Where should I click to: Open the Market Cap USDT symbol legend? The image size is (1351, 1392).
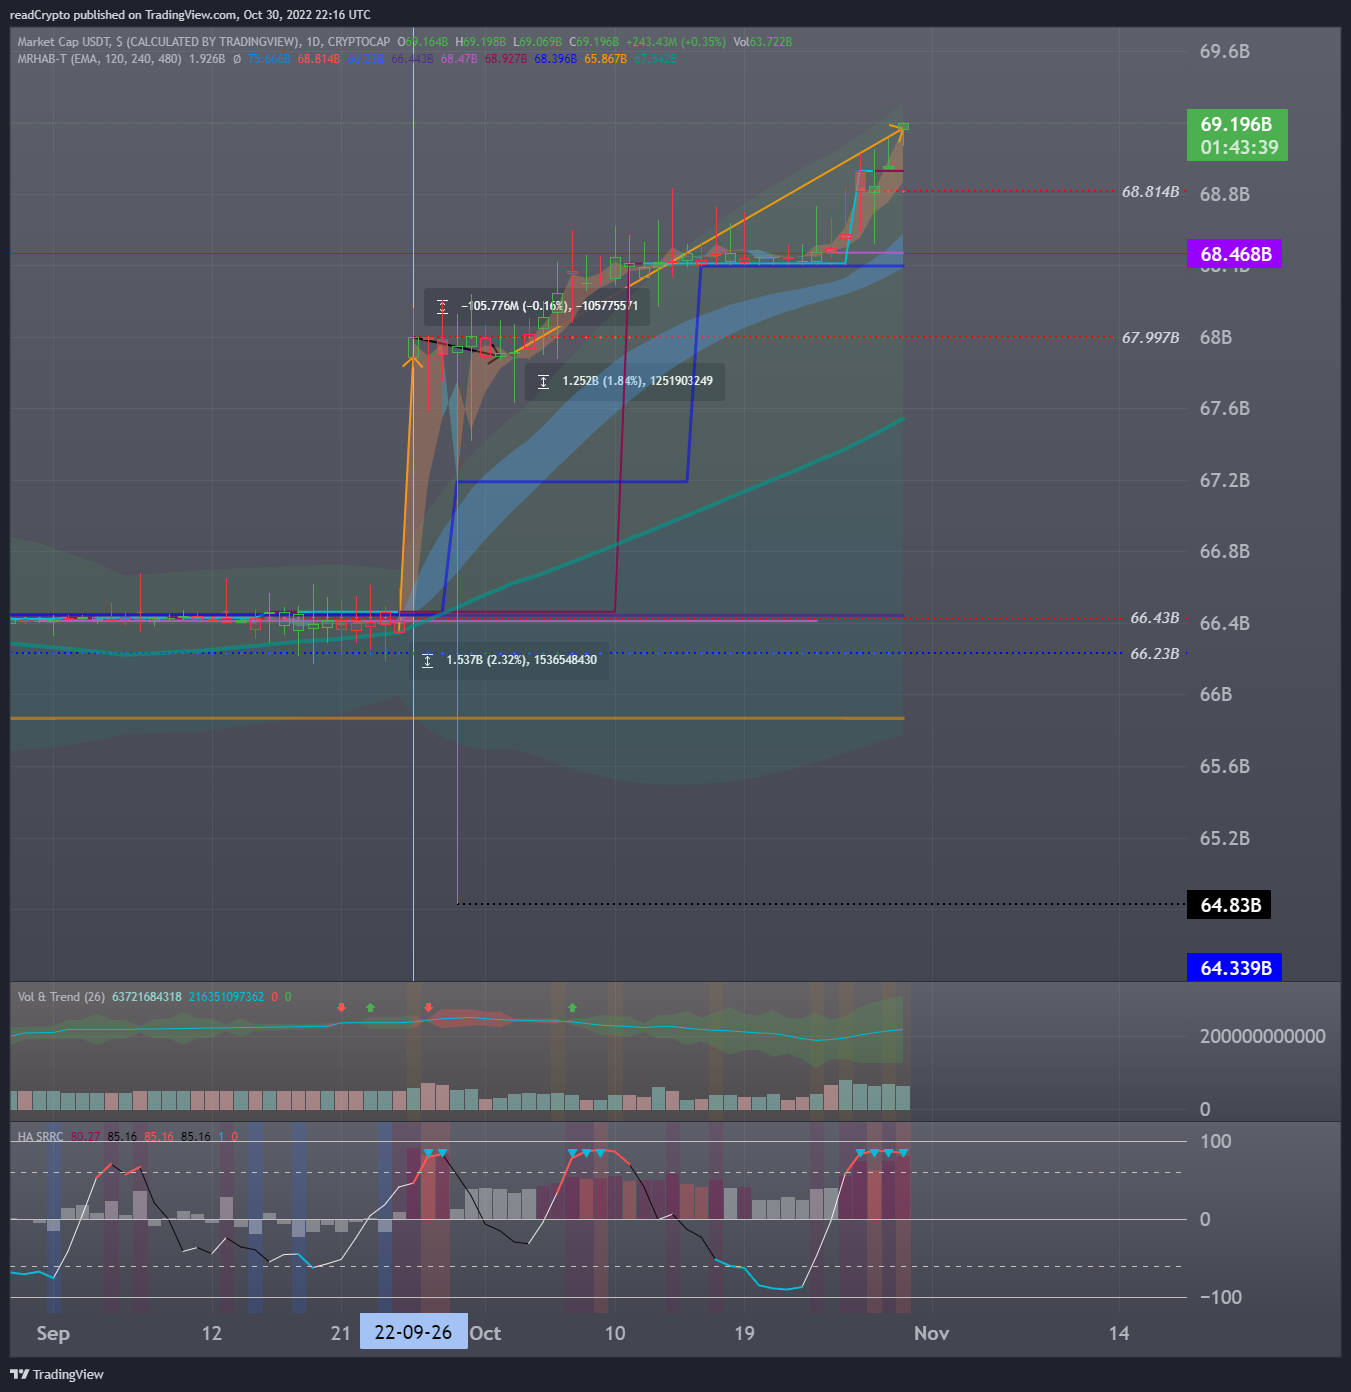[x=204, y=42]
